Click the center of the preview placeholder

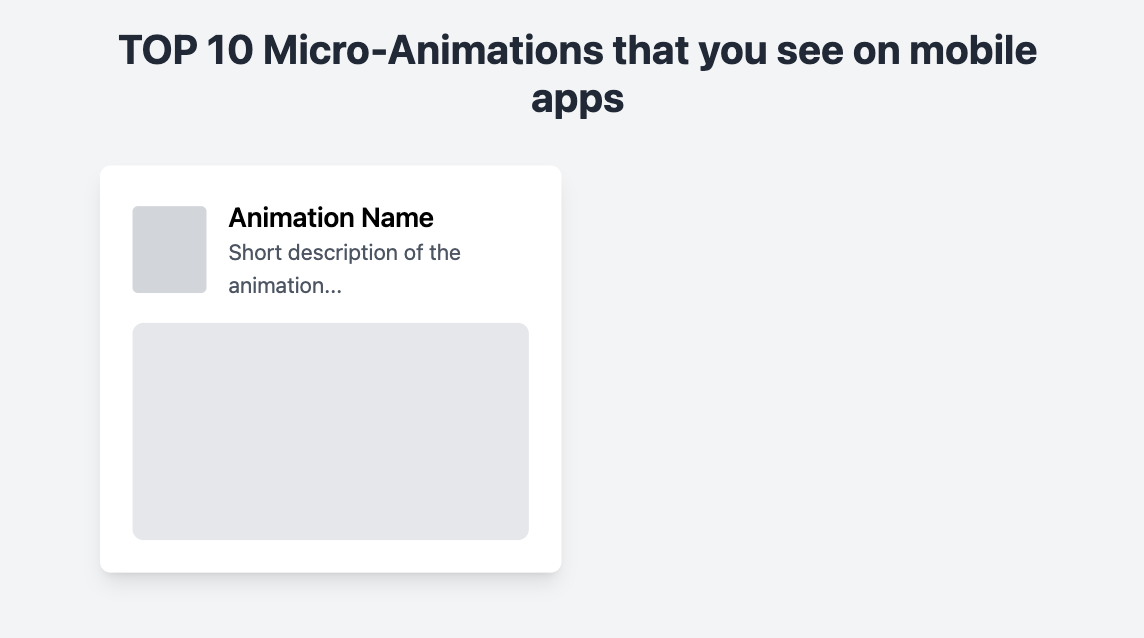(330, 431)
